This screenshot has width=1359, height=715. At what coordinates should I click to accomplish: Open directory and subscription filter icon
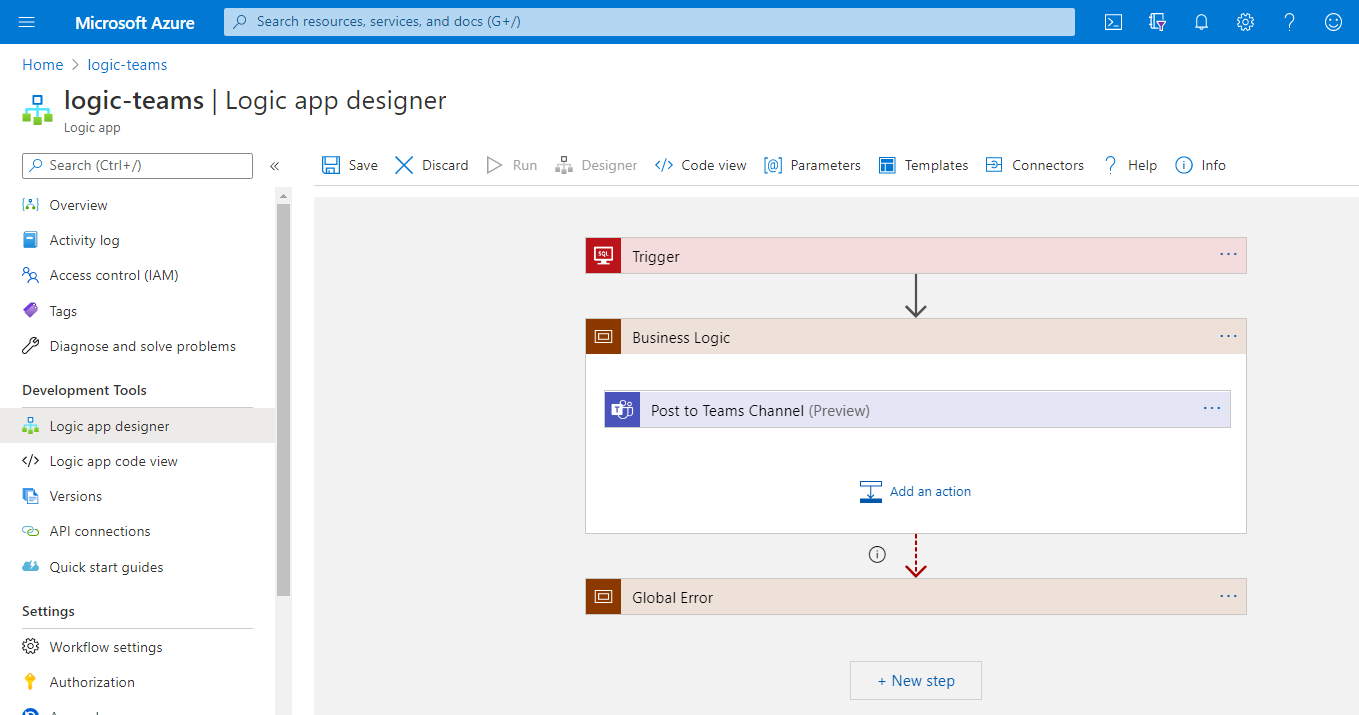point(1157,22)
